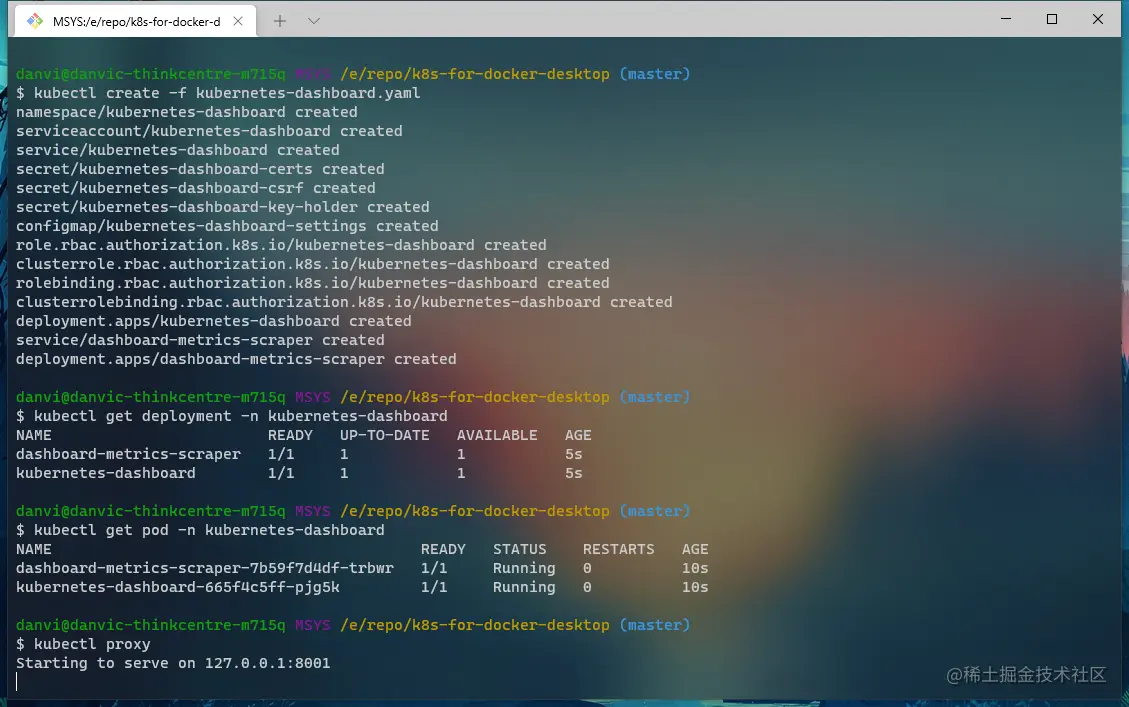The width and height of the screenshot is (1129, 707).
Task: Click 'dashboard-metrics-scraper' in deployment table
Action: click(128, 454)
